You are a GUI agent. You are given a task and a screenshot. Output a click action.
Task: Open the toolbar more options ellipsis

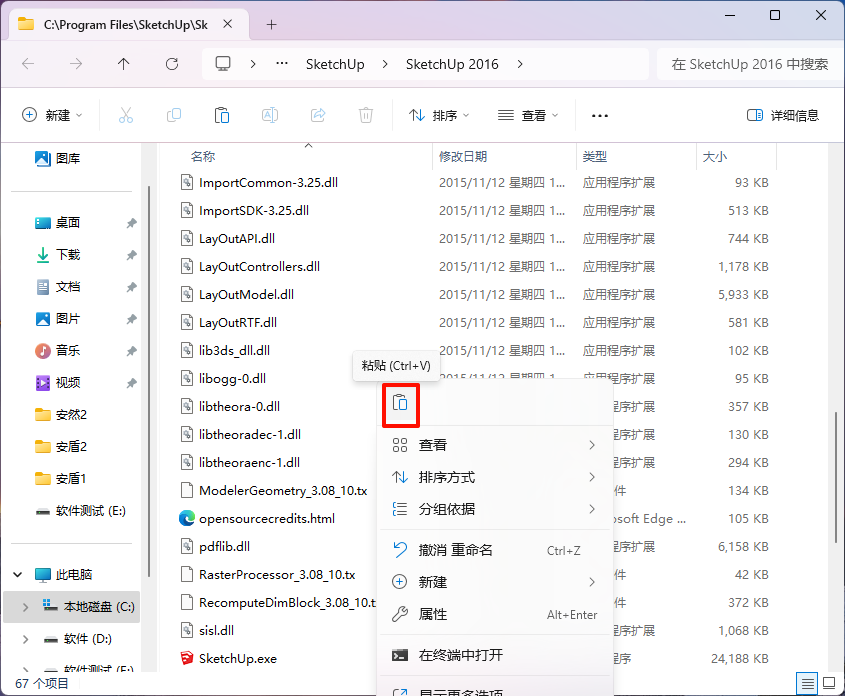coord(599,115)
